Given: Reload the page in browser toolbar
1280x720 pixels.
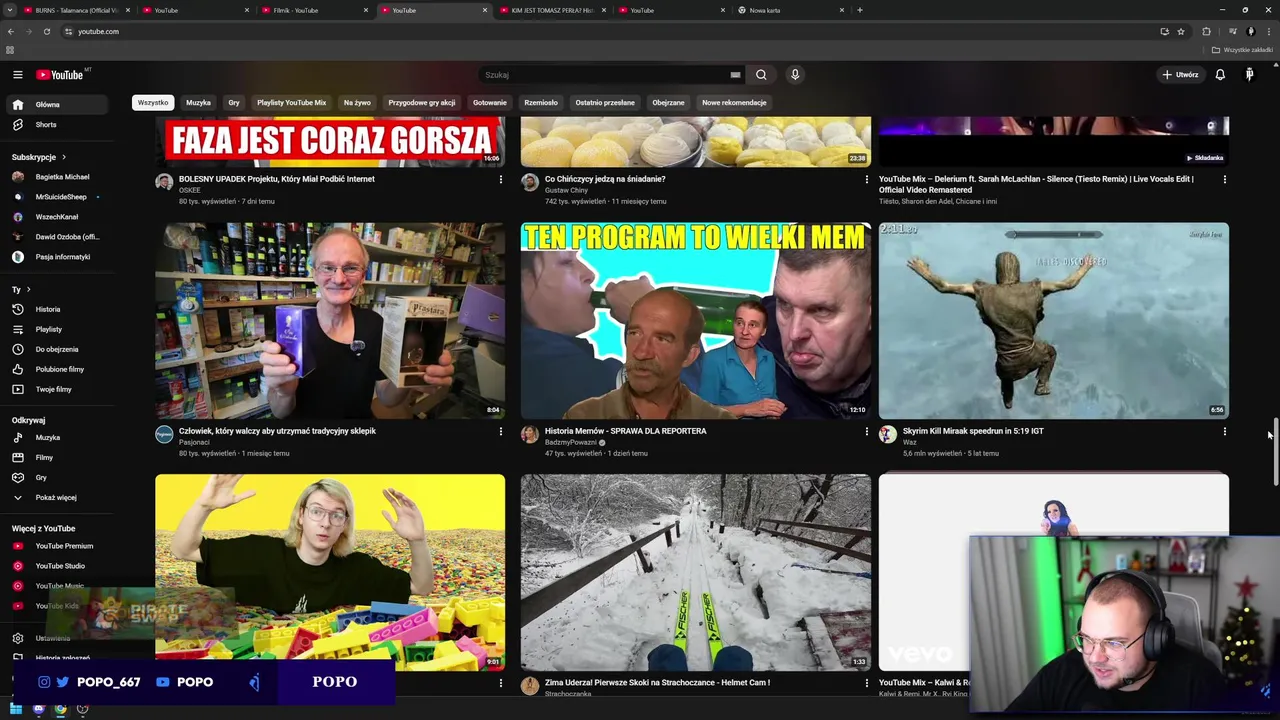Looking at the screenshot, I should point(46,31).
